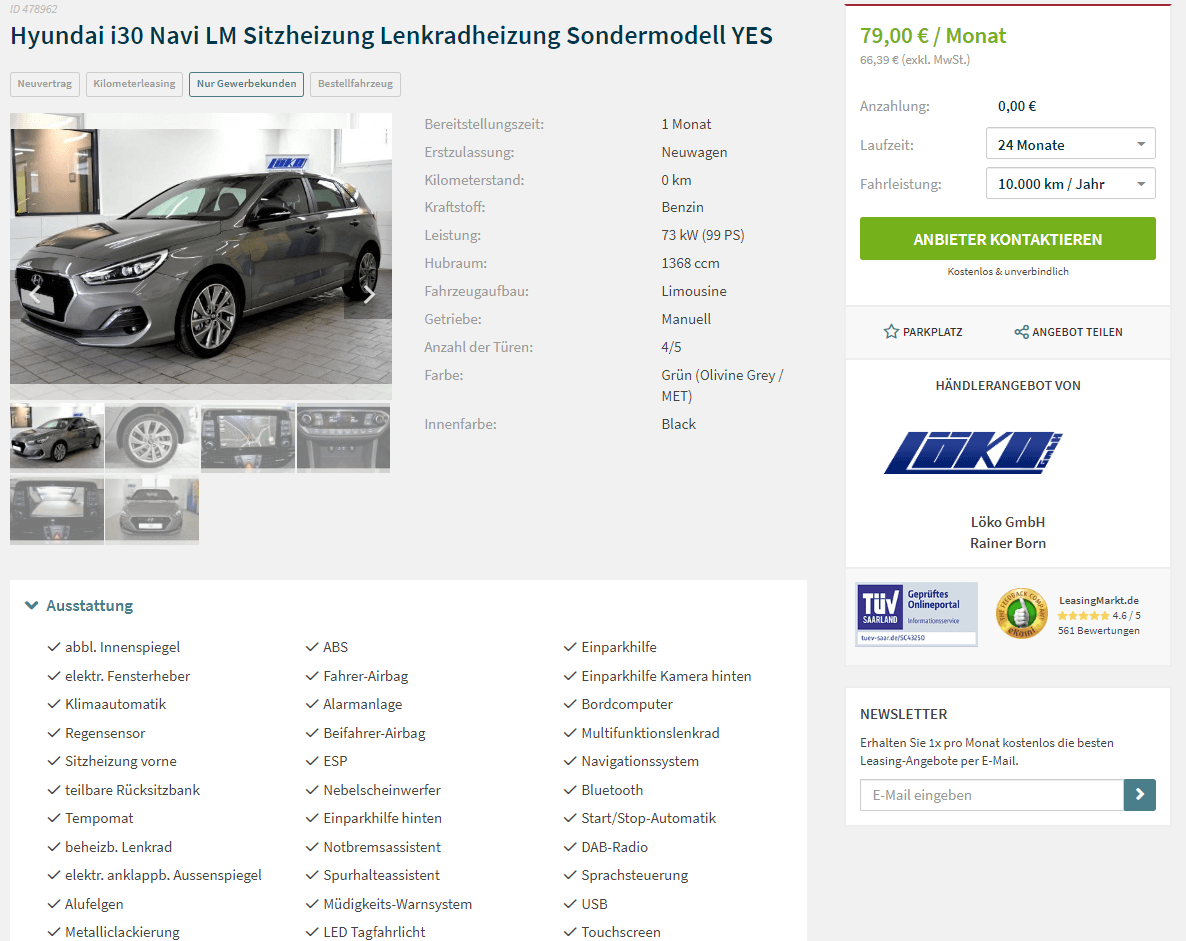1186x941 pixels.
Task: Click the TÜV Saarland certification badge
Action: [916, 614]
